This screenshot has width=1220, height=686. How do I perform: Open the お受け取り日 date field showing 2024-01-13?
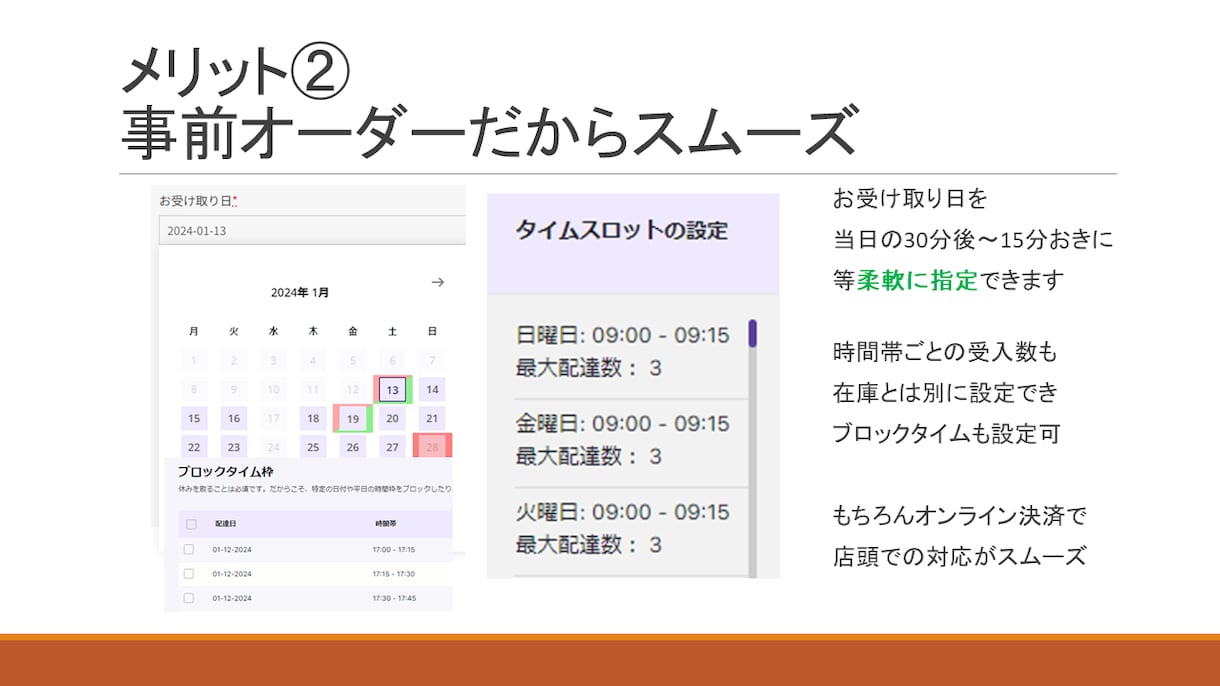tap(312, 231)
